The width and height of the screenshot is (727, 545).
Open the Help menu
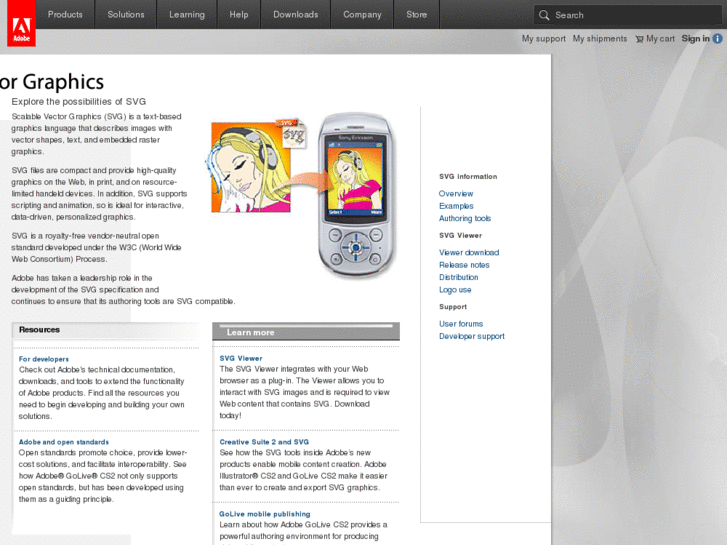click(239, 14)
